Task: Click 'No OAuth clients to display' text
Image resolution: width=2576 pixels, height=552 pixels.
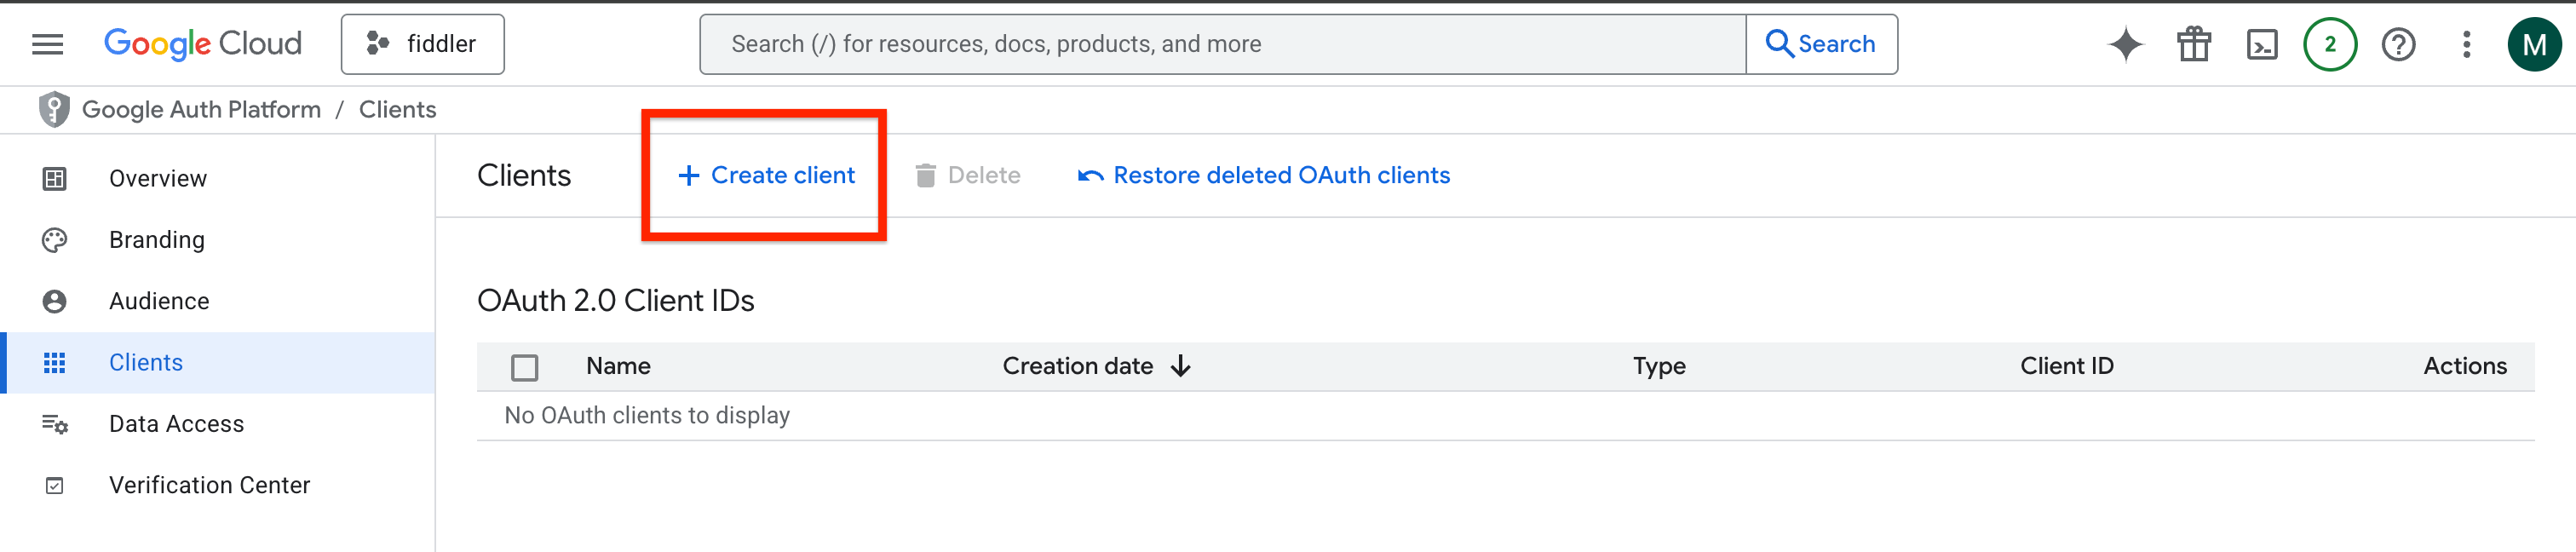Action: pos(647,415)
